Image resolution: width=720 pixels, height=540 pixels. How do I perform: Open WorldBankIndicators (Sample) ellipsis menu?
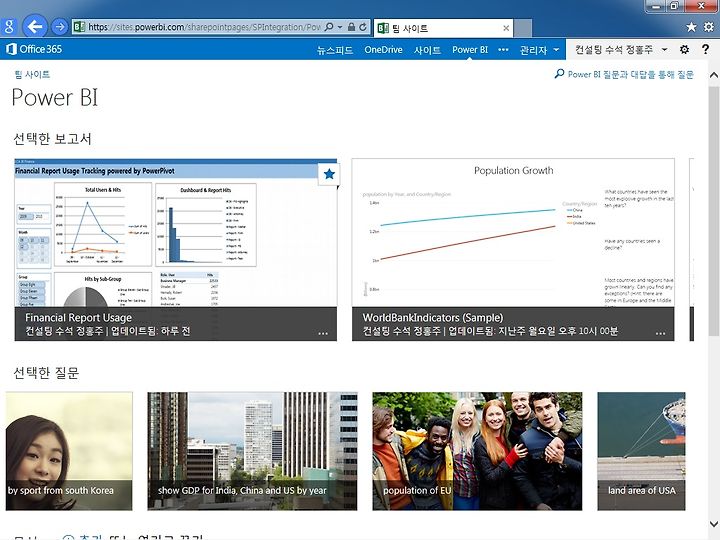point(660,333)
